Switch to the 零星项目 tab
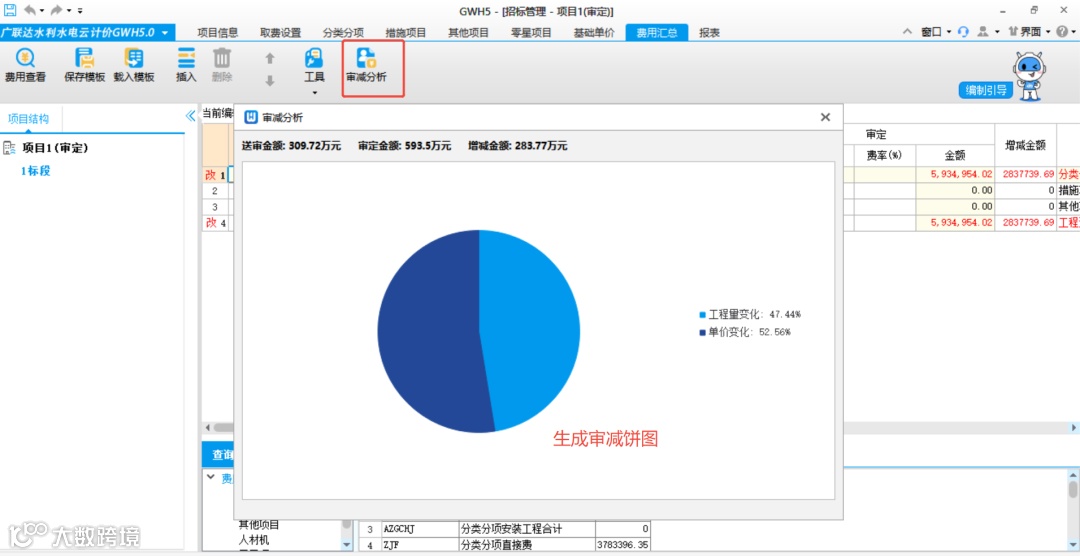The image size is (1080, 556). point(531,32)
